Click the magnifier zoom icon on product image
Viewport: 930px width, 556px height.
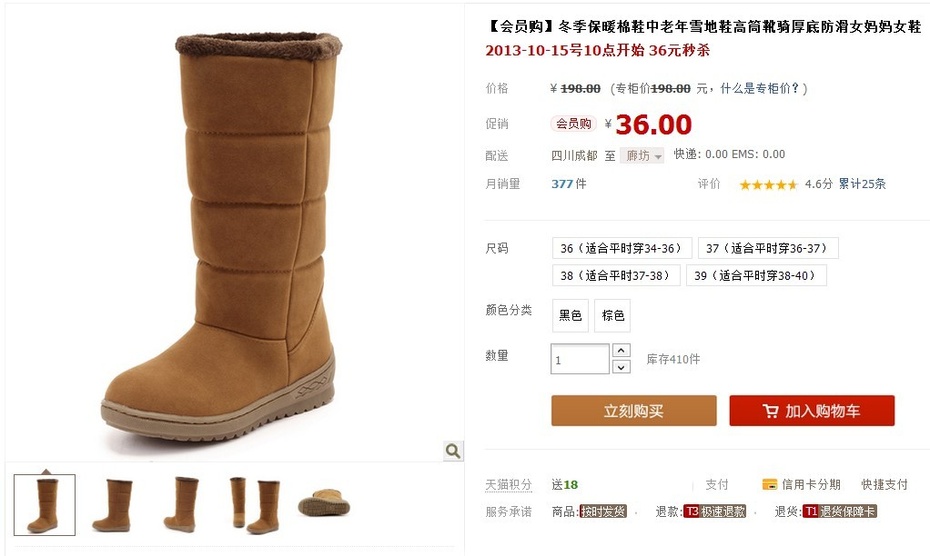(x=453, y=451)
